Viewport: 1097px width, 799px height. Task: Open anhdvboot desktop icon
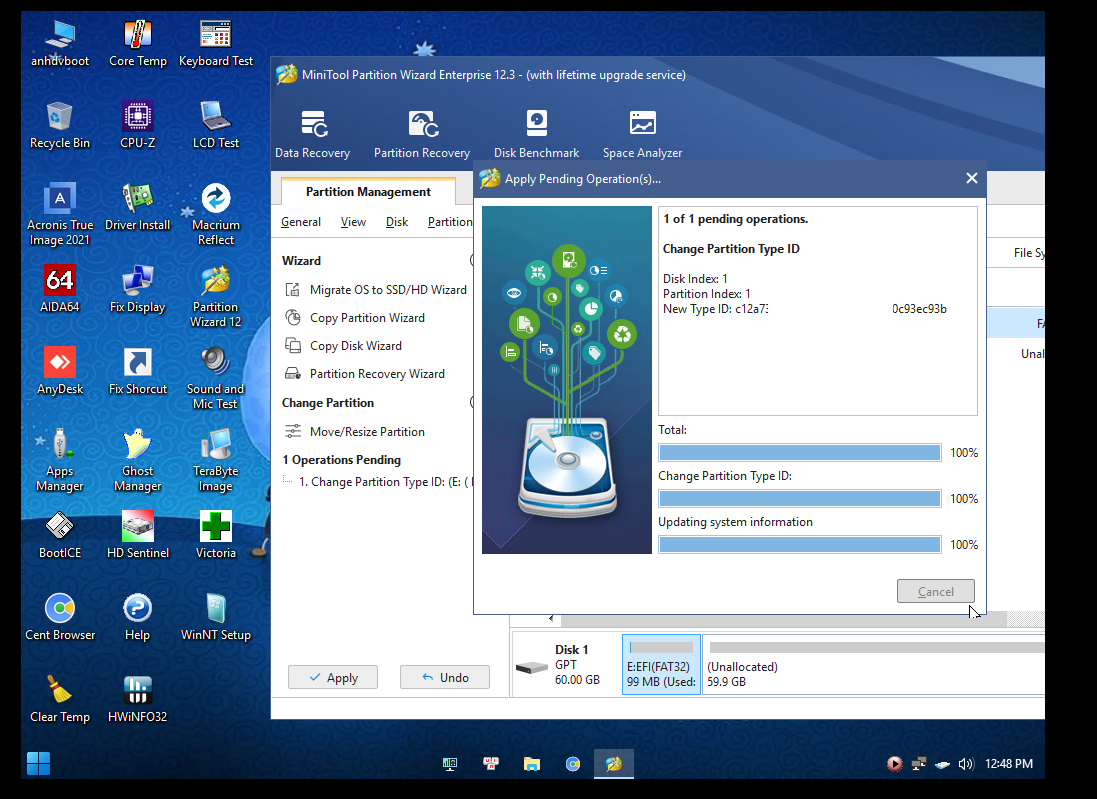click(60, 43)
